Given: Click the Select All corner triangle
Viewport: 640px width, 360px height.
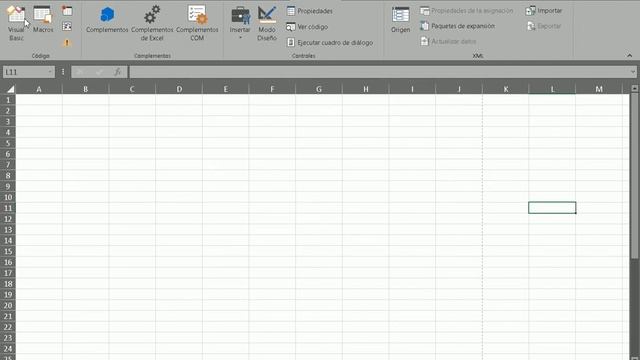Looking at the screenshot, I should pos(10,89).
